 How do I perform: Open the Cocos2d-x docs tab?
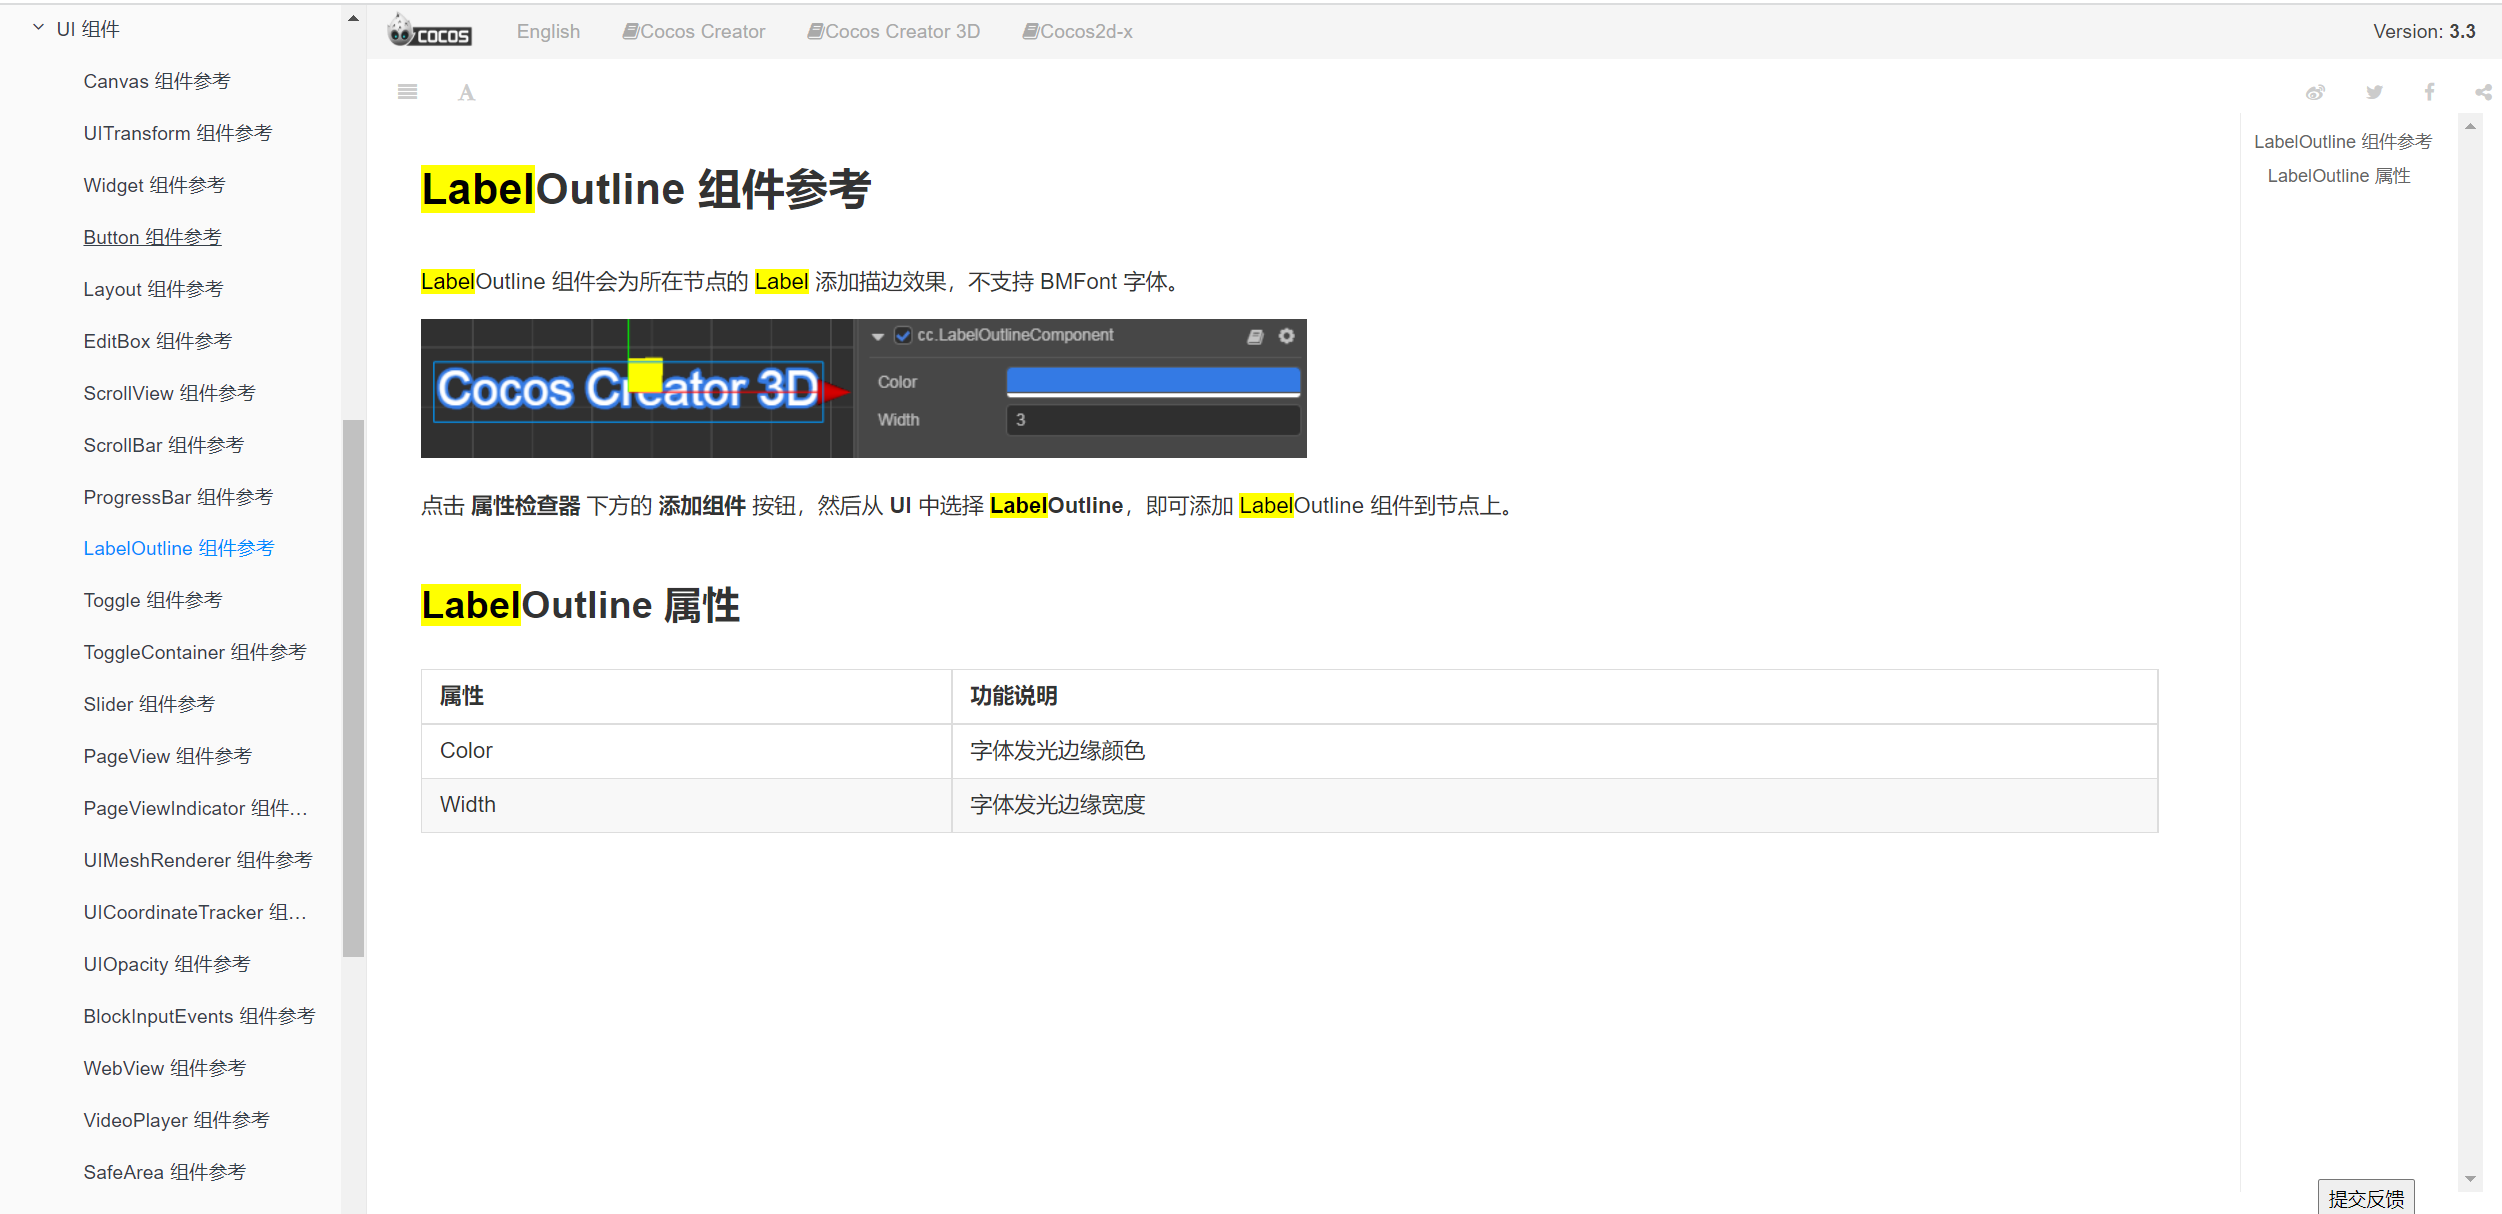1077,31
